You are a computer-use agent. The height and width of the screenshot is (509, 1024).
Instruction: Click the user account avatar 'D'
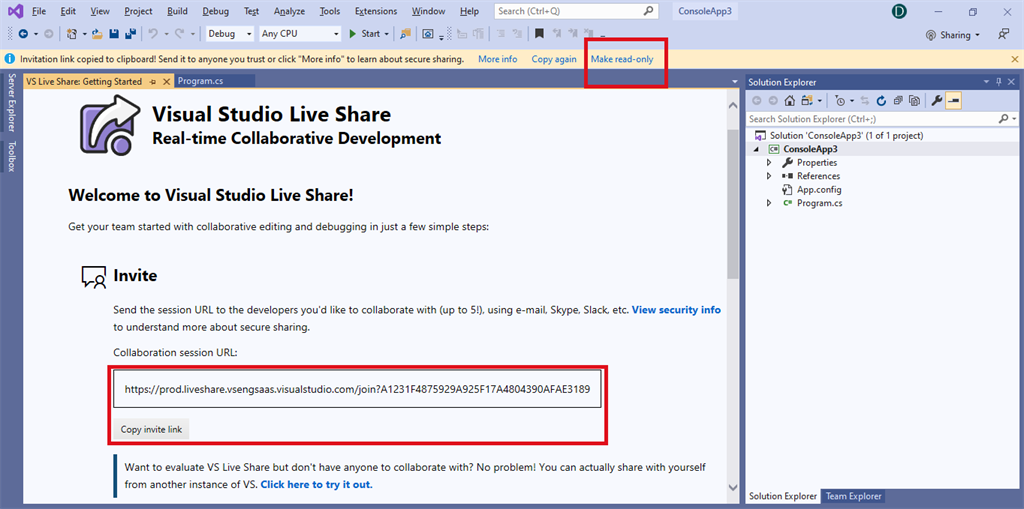[901, 12]
